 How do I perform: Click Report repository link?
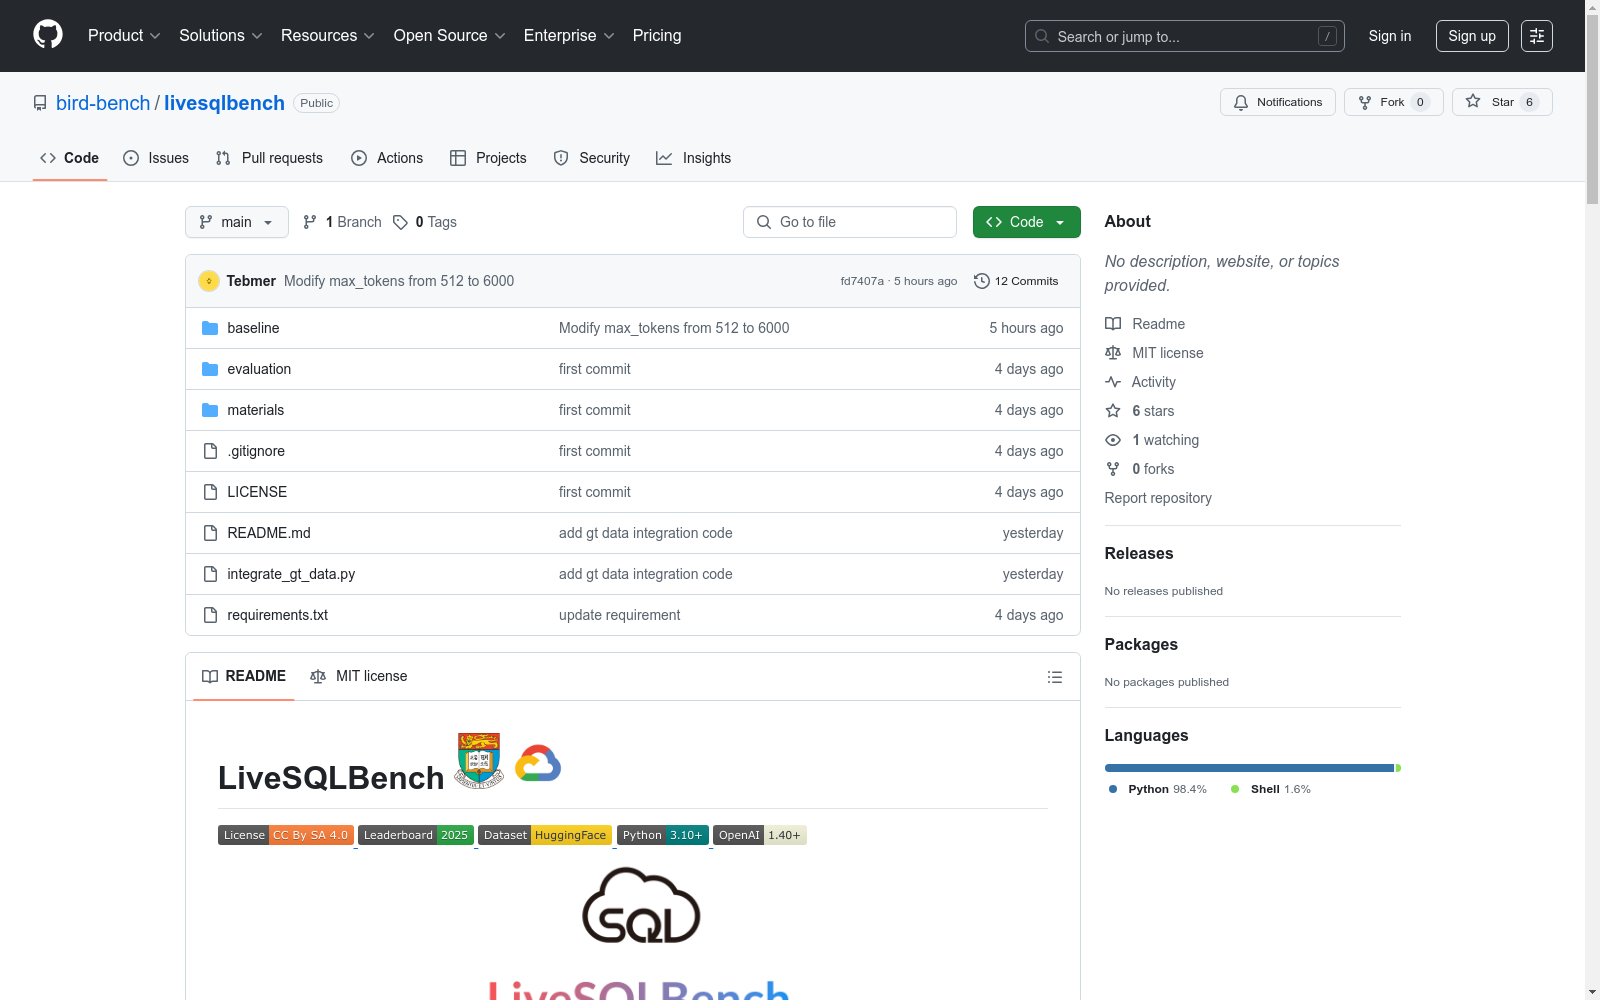point(1158,498)
